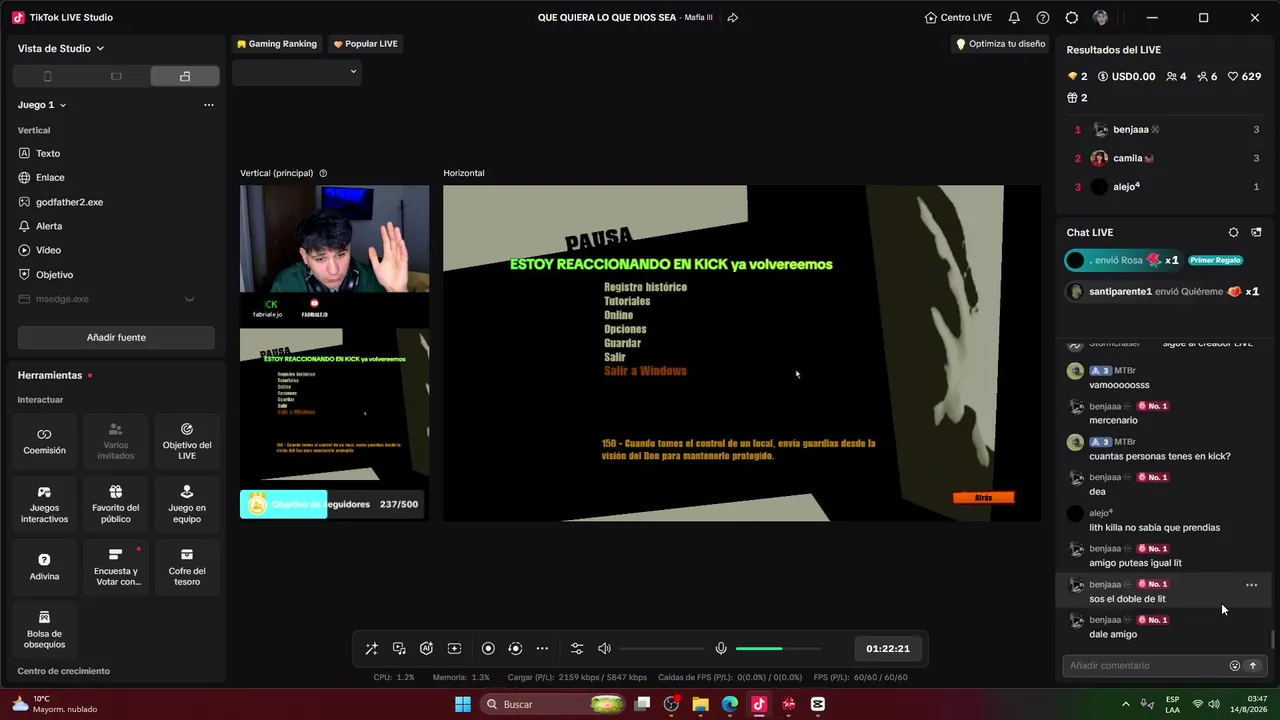Adjust the speaker volume slider
Image resolution: width=1280 pixels, height=720 pixels.
click(x=662, y=649)
